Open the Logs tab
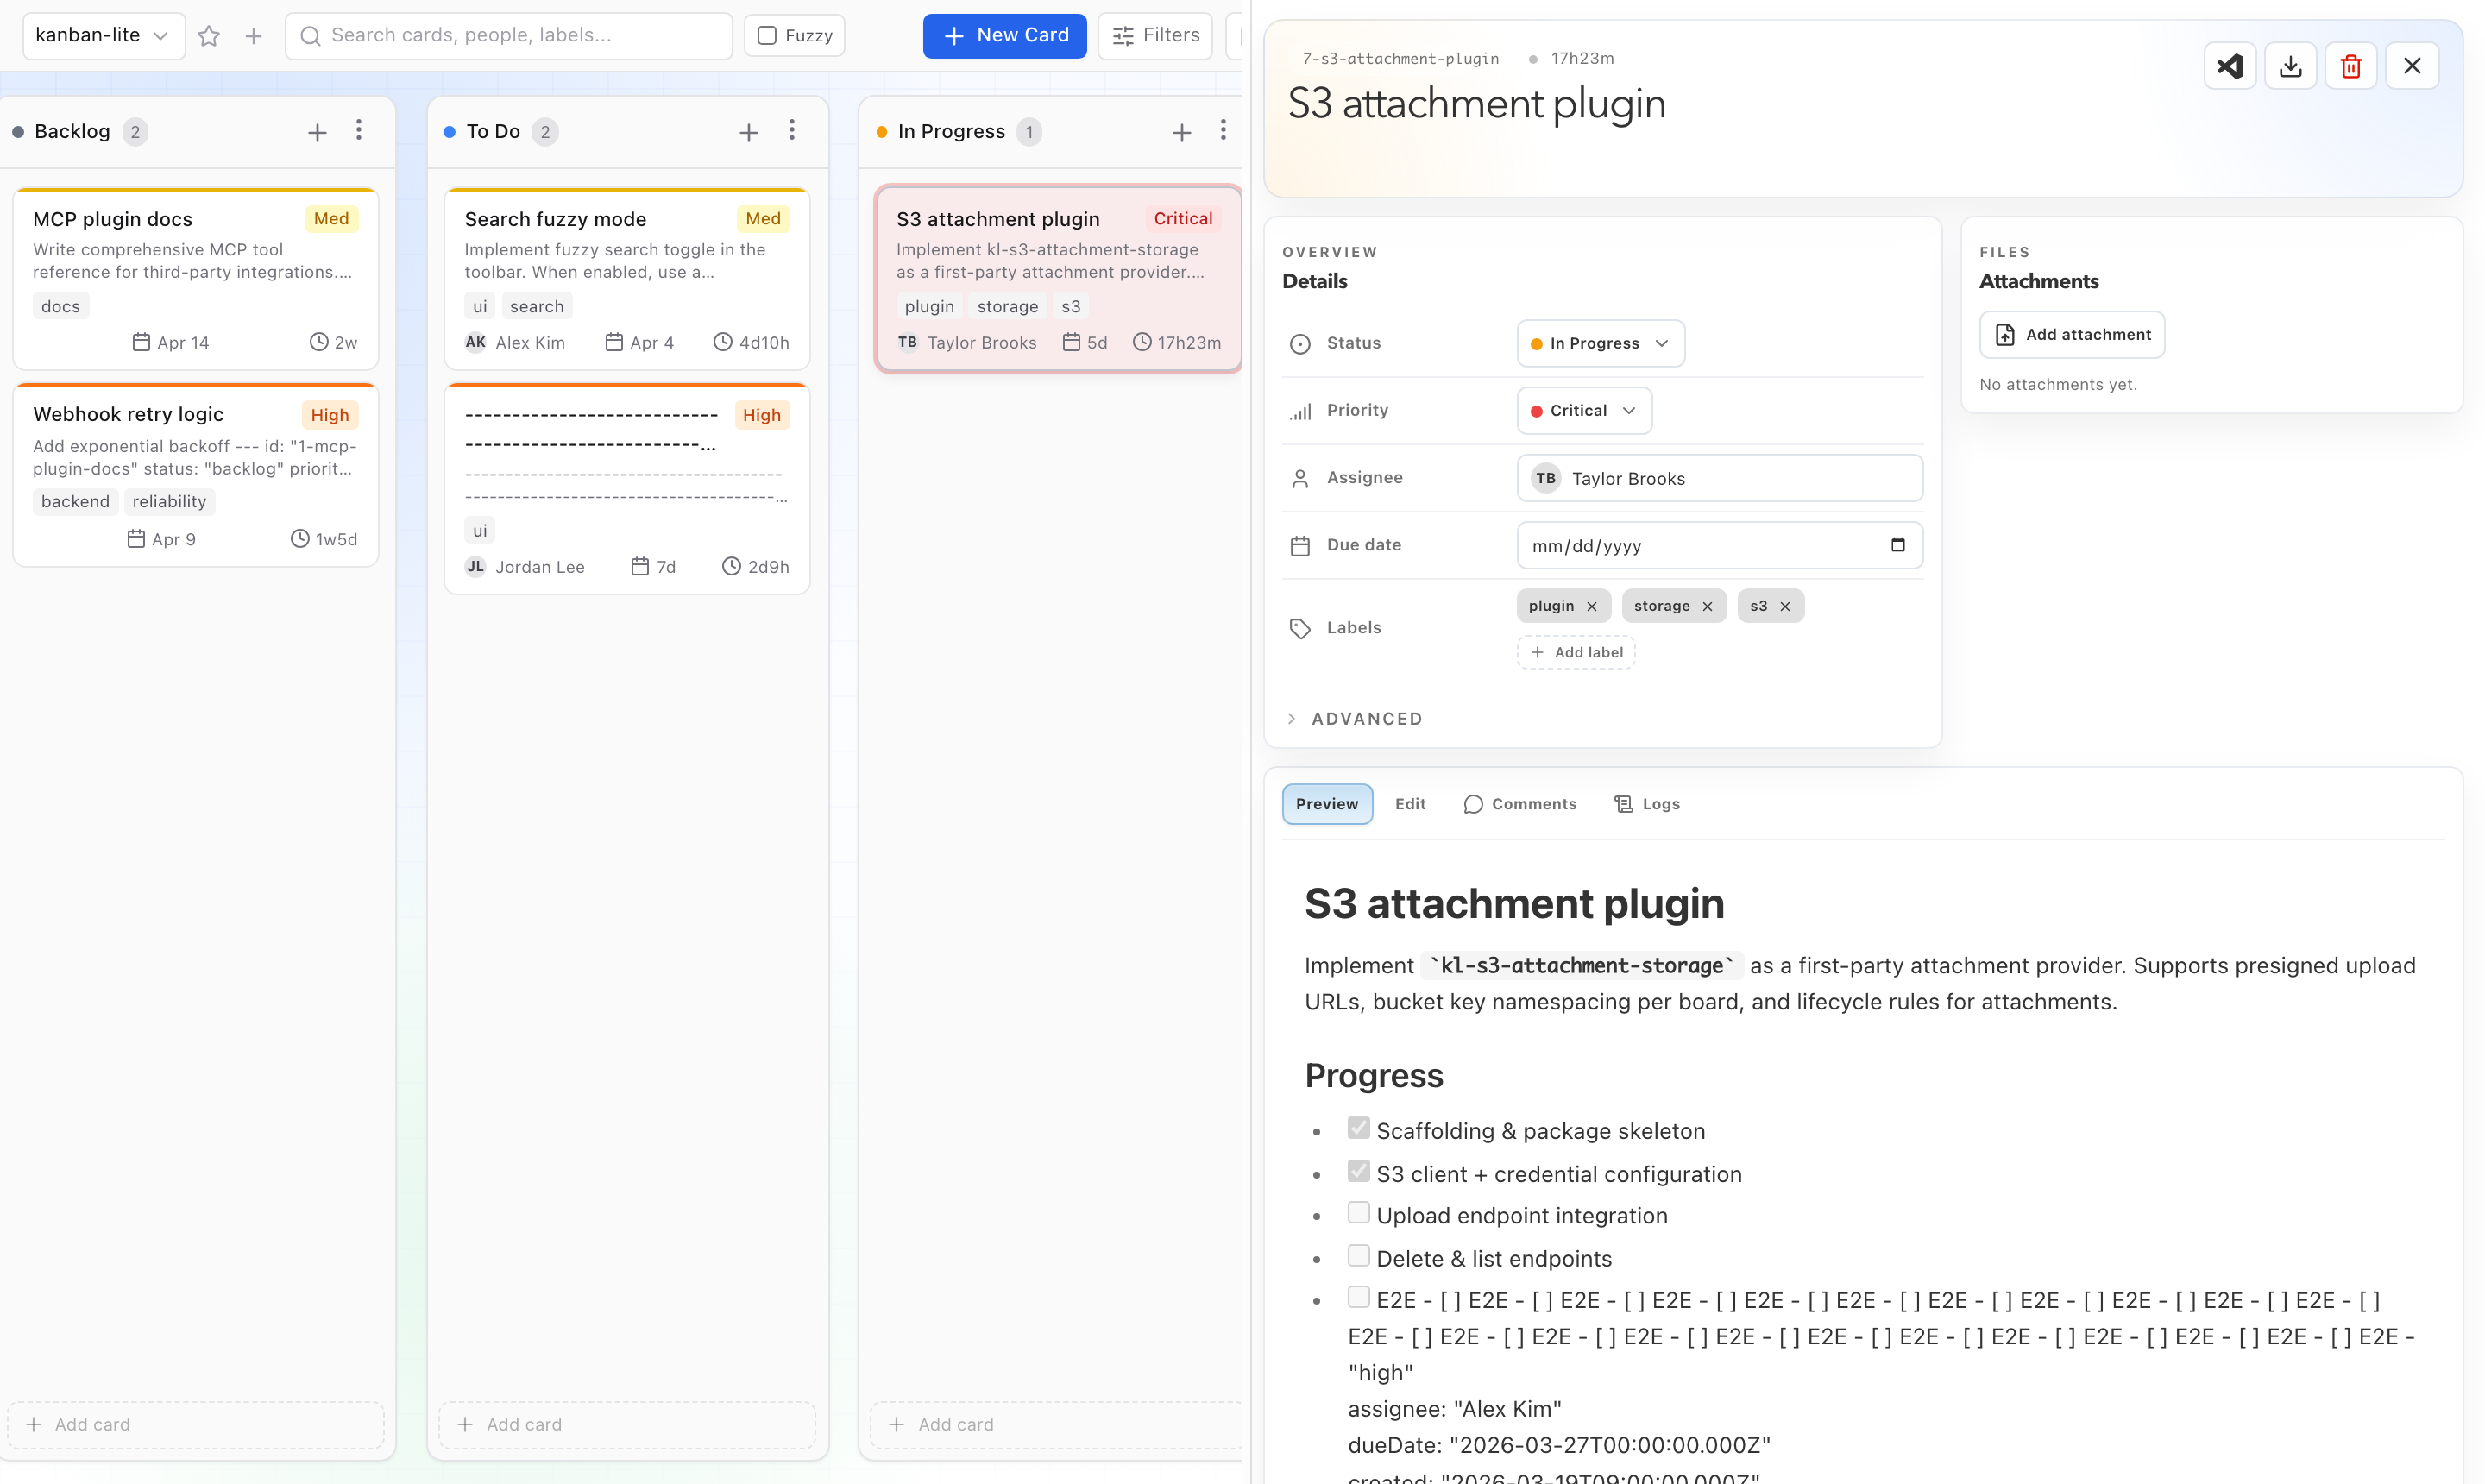 pyautogui.click(x=1647, y=803)
